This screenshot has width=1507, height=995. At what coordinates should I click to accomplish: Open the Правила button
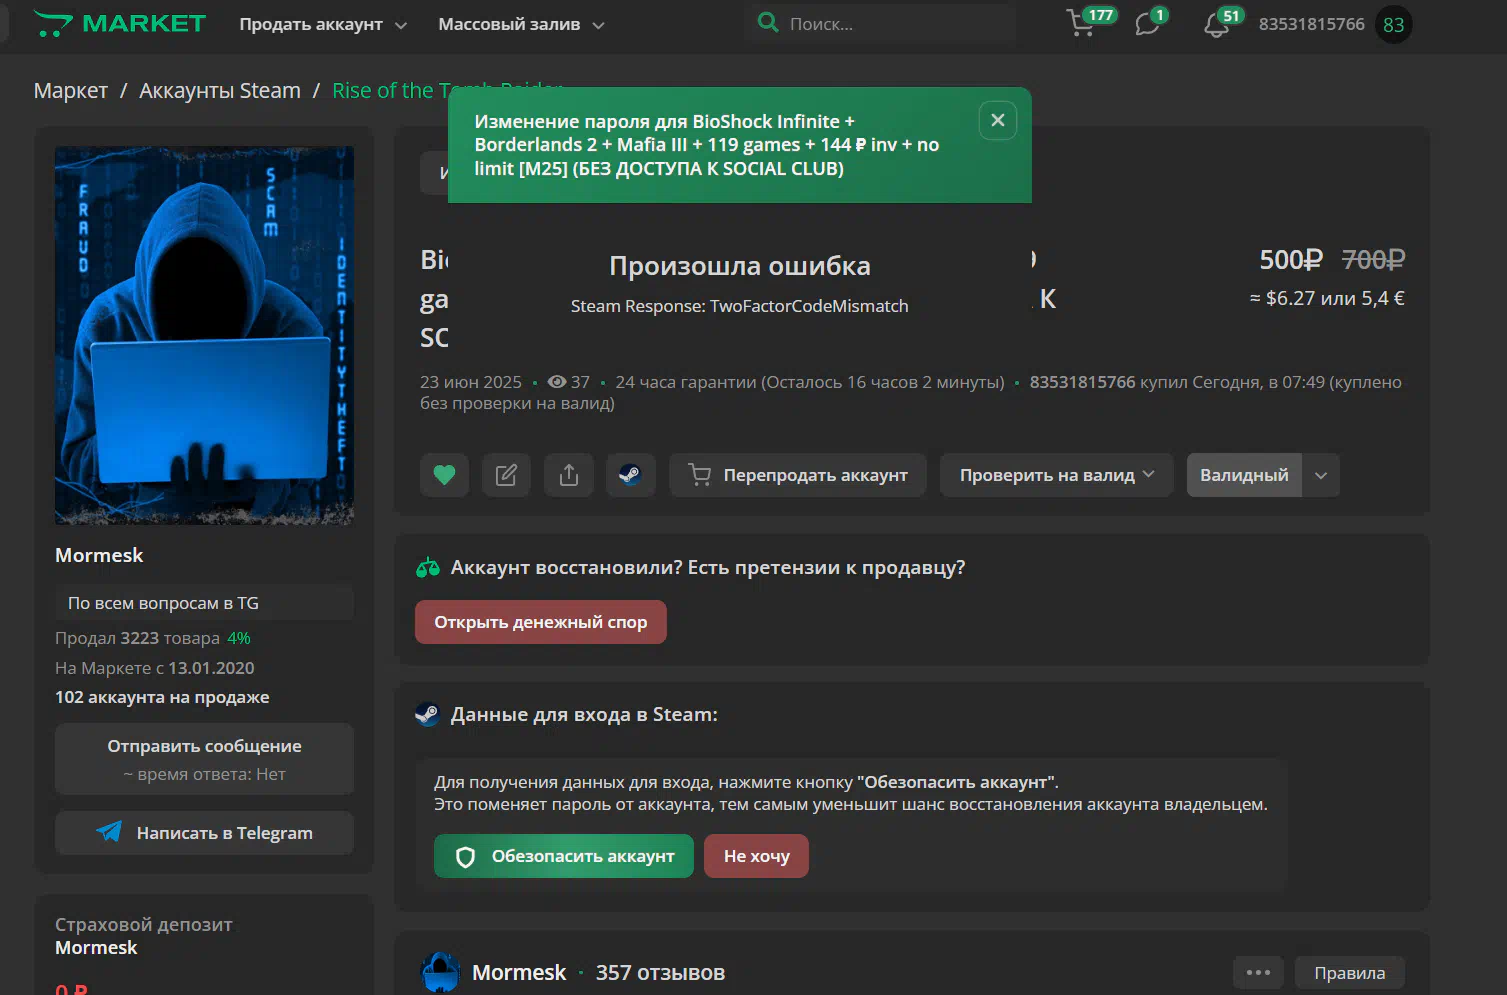(1350, 973)
